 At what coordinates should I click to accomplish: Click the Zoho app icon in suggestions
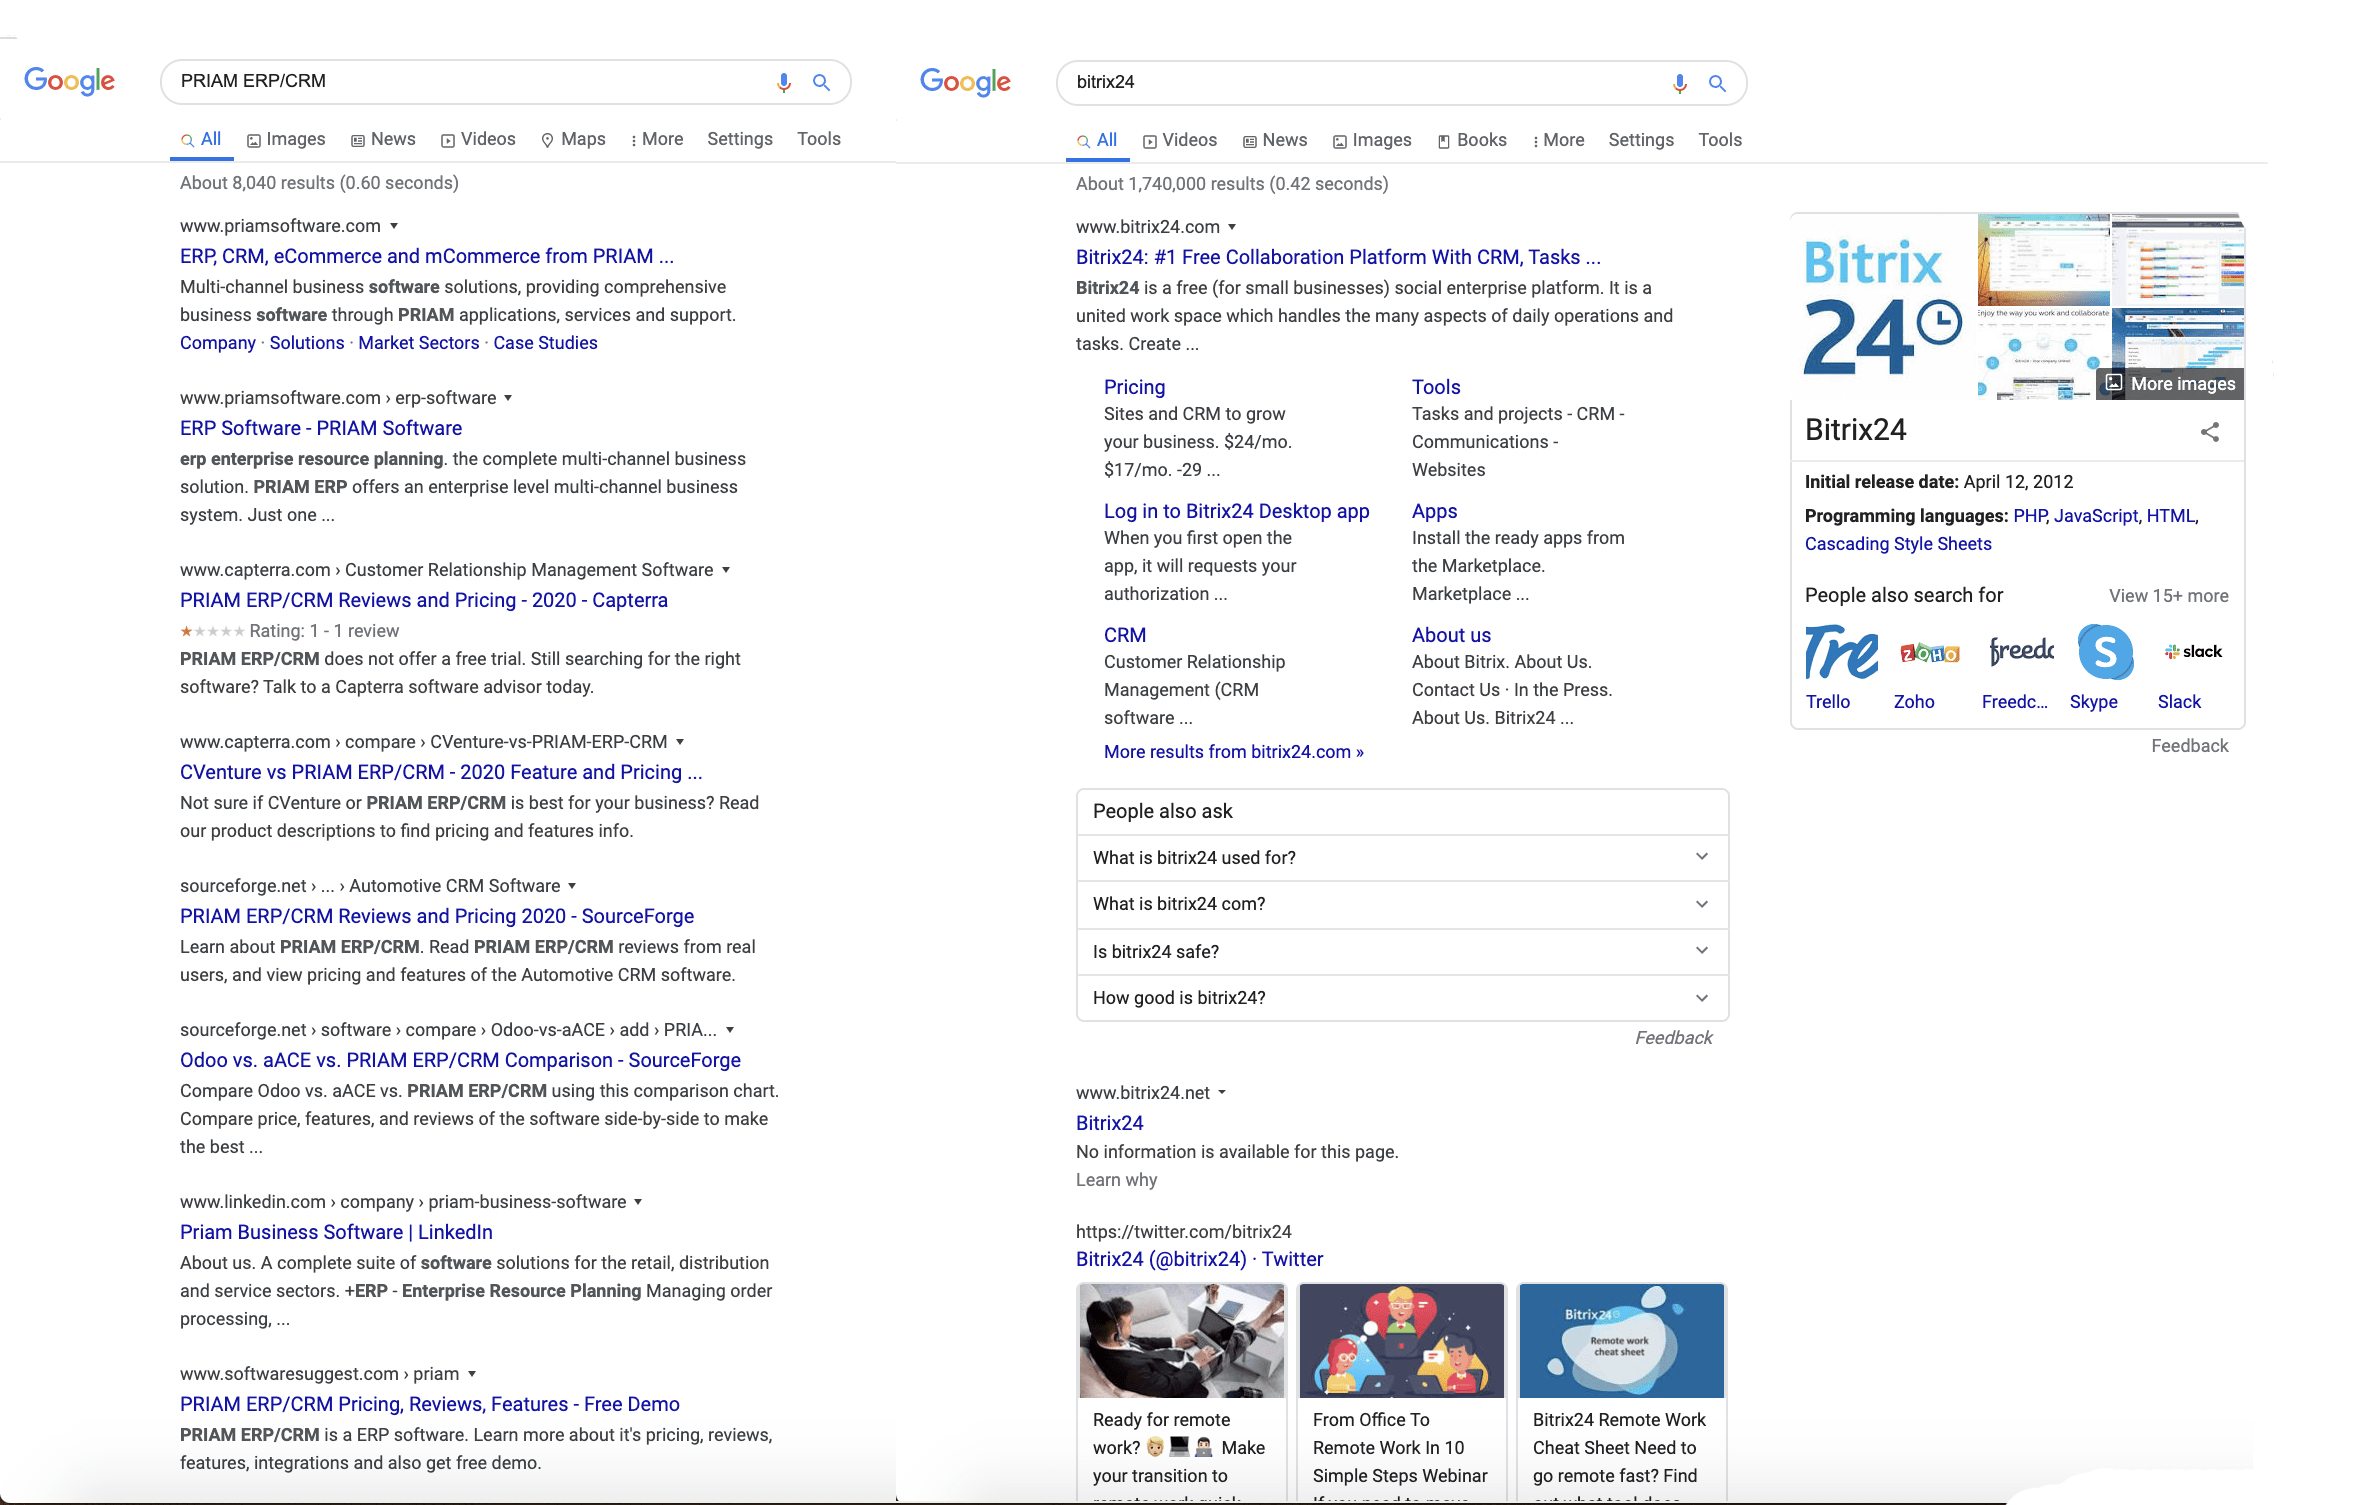coord(1923,653)
